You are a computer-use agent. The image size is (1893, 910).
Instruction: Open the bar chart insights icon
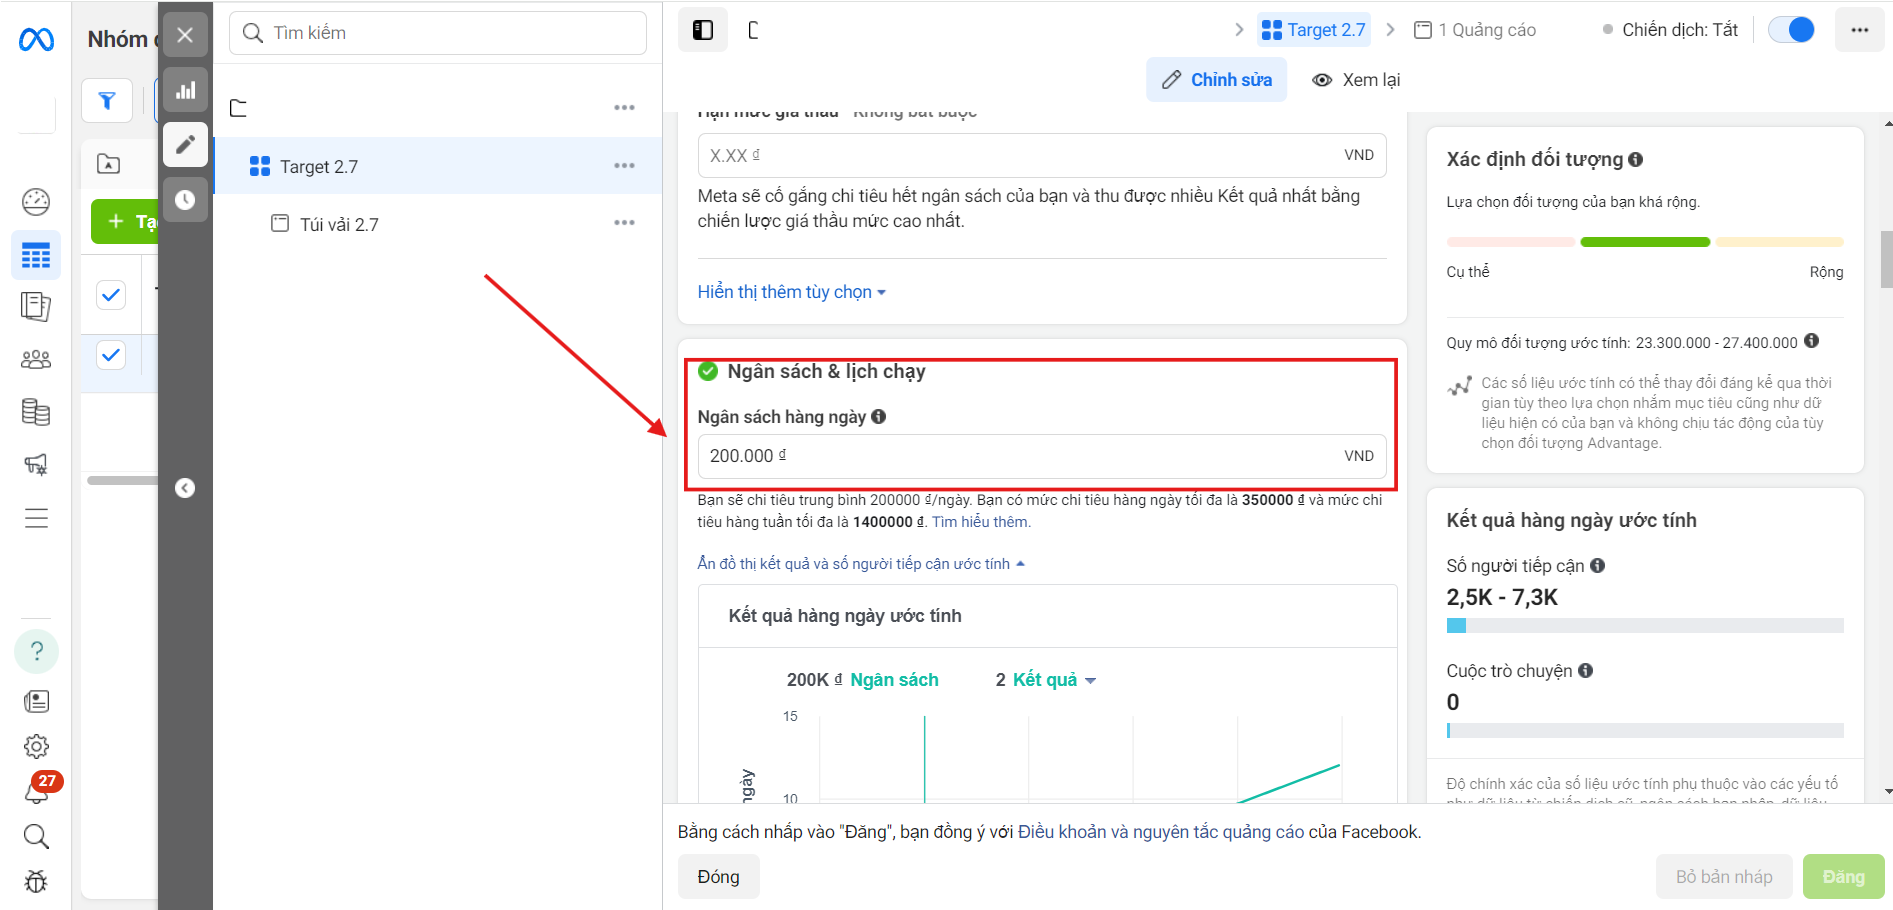coord(185,90)
